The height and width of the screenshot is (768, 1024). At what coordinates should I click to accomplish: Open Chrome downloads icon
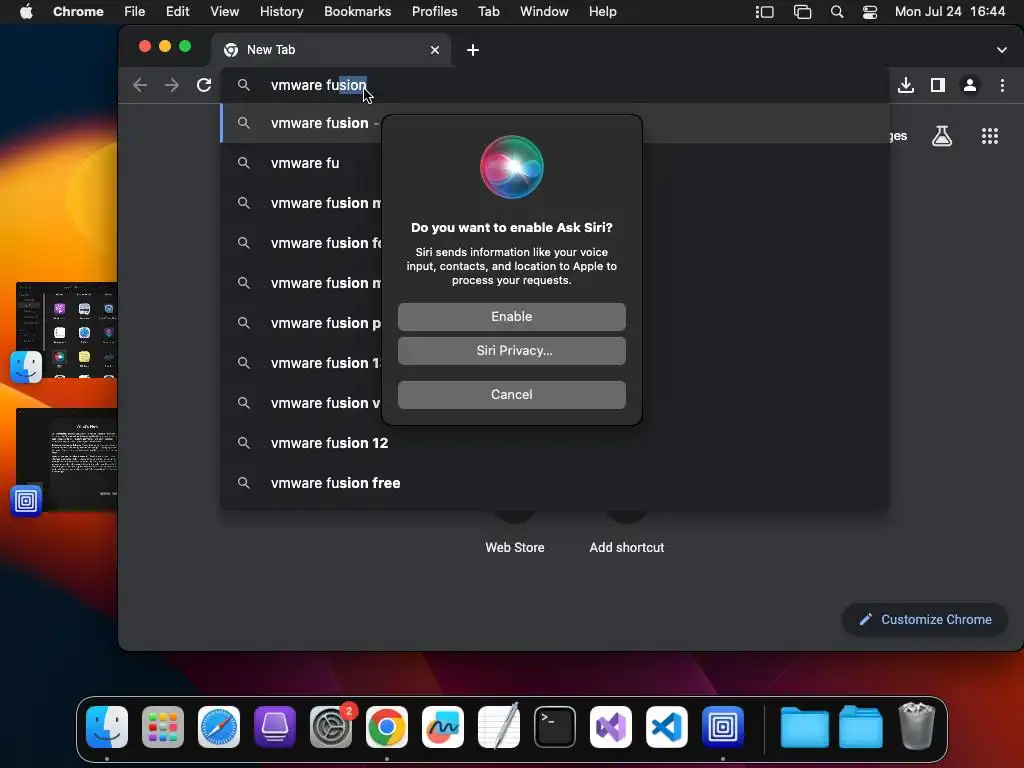tap(906, 85)
